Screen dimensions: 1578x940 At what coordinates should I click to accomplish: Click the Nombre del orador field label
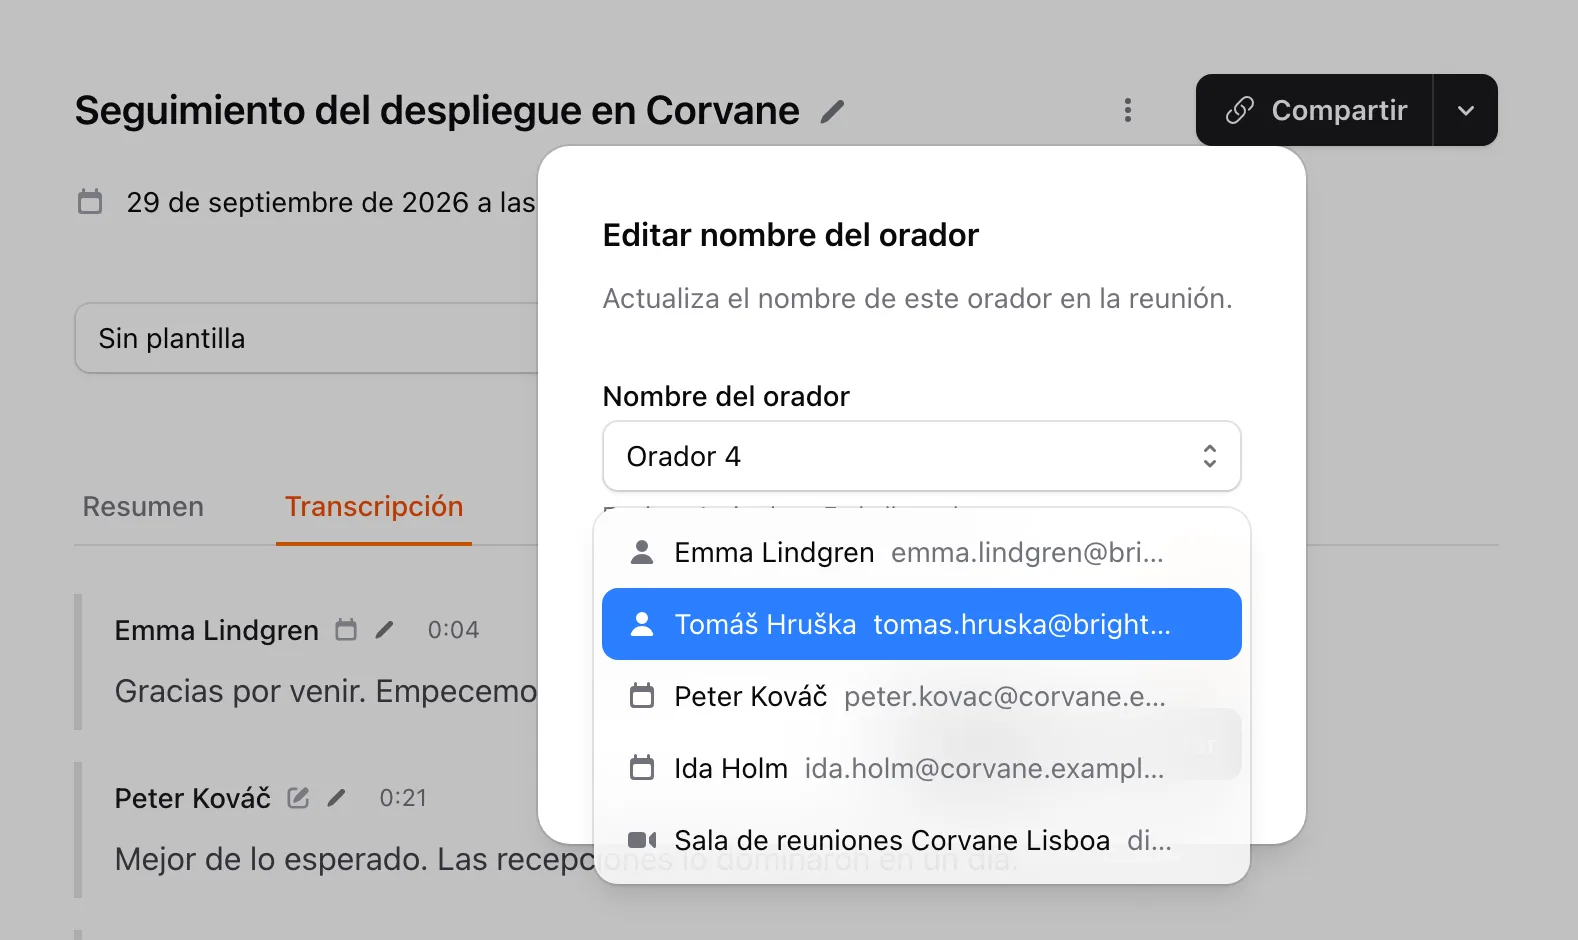coord(726,396)
